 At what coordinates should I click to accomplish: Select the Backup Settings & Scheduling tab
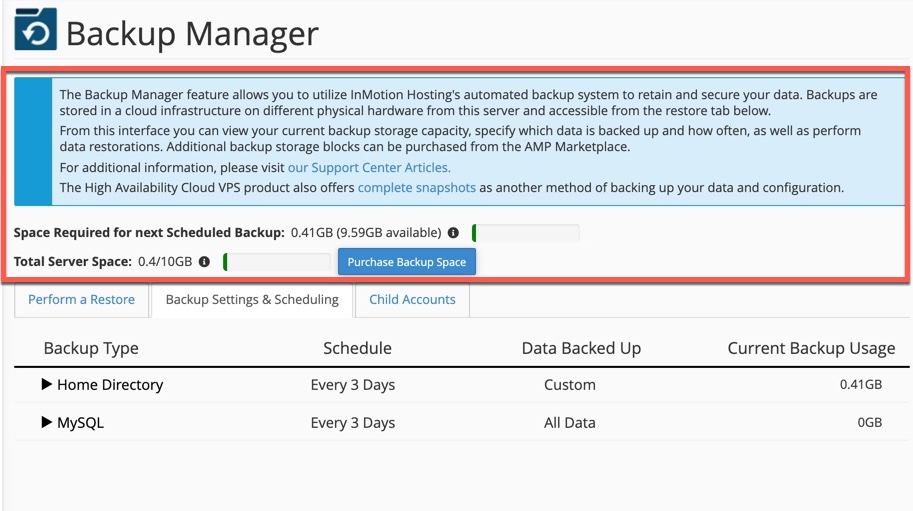click(252, 300)
